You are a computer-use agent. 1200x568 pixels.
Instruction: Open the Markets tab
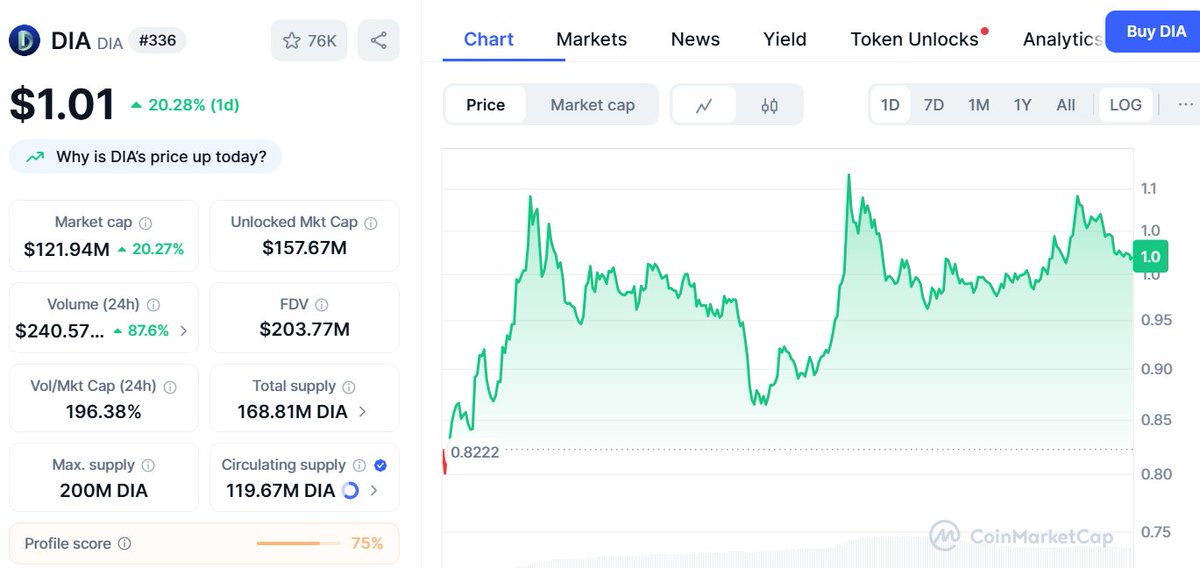592,40
